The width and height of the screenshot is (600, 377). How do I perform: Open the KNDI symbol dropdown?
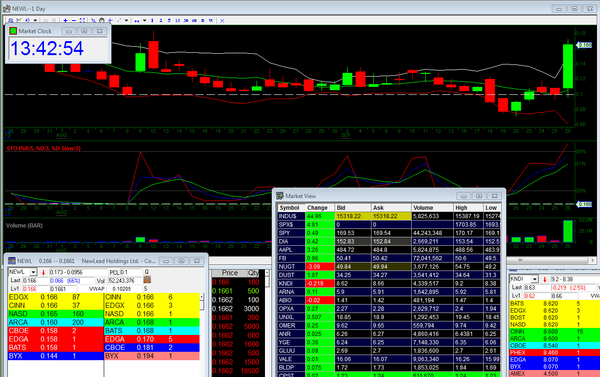pyautogui.click(x=535, y=279)
